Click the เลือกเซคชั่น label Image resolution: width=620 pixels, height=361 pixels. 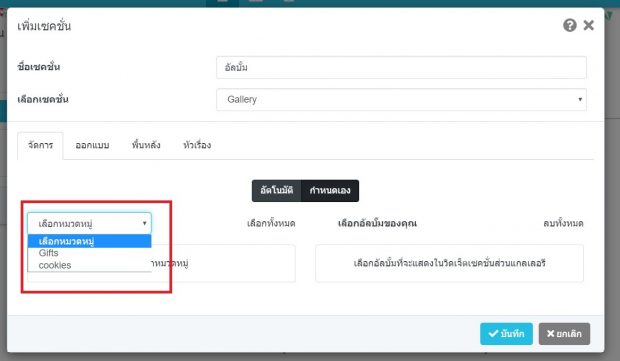click(x=43, y=99)
